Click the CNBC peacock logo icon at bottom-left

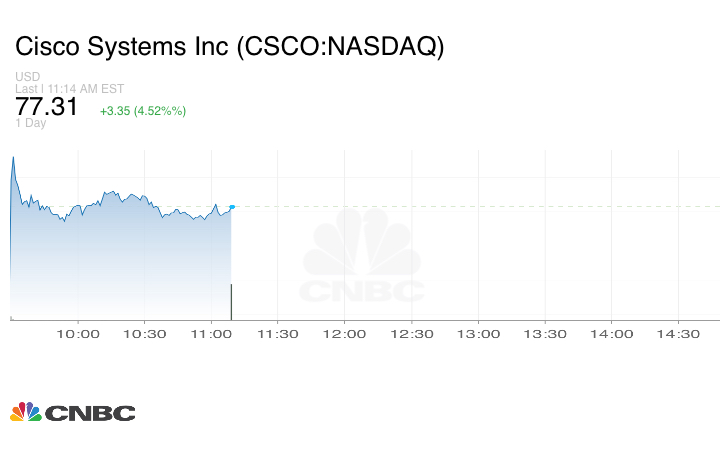point(25,412)
